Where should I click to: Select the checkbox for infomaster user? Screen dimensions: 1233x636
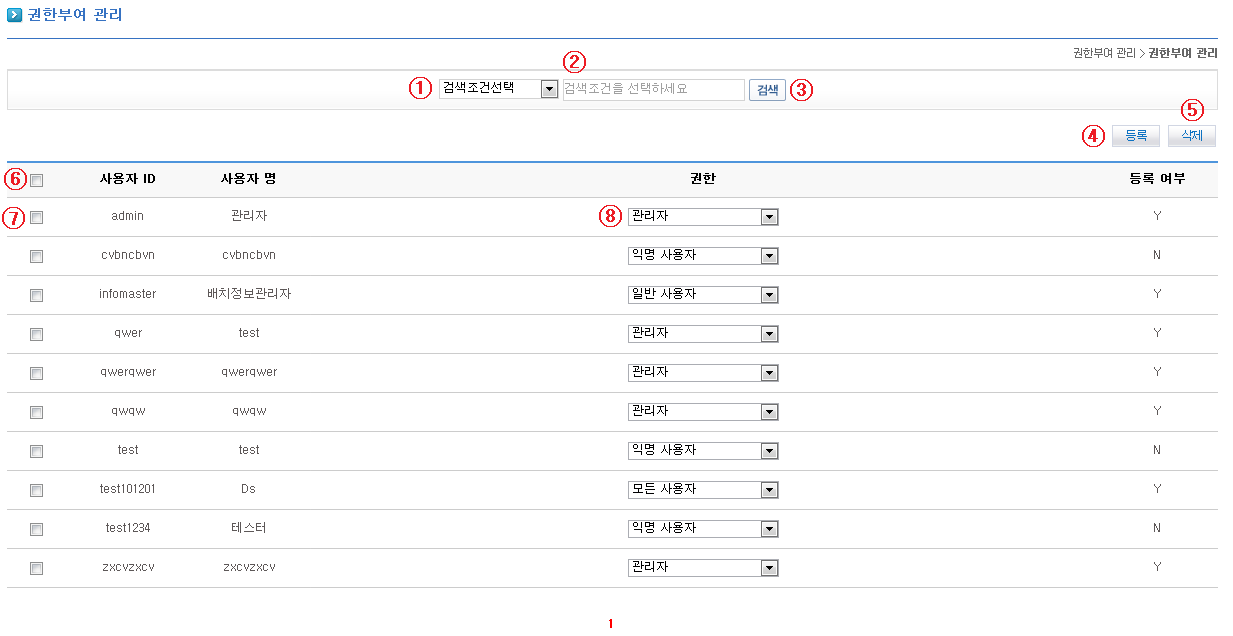click(x=37, y=295)
